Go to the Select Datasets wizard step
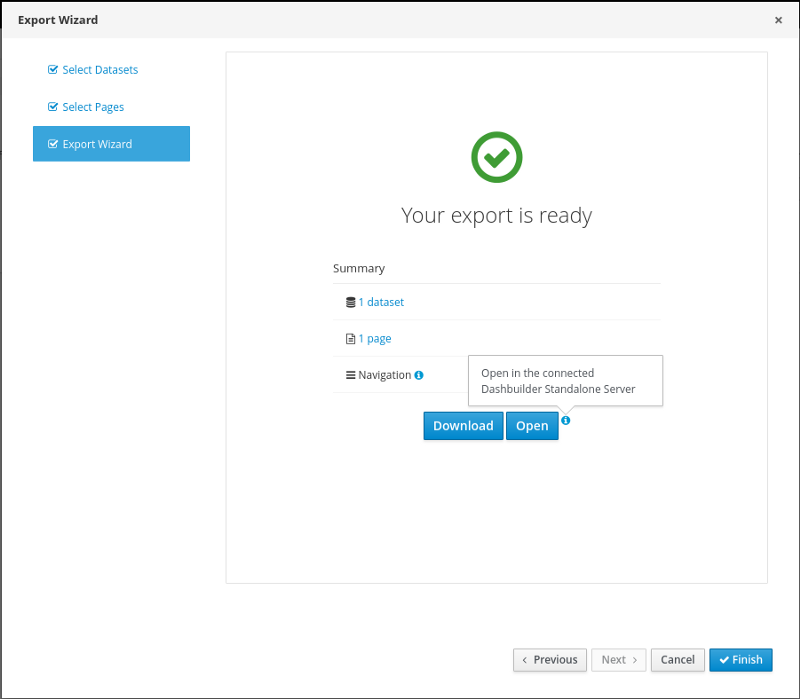800x699 pixels. (x=100, y=70)
